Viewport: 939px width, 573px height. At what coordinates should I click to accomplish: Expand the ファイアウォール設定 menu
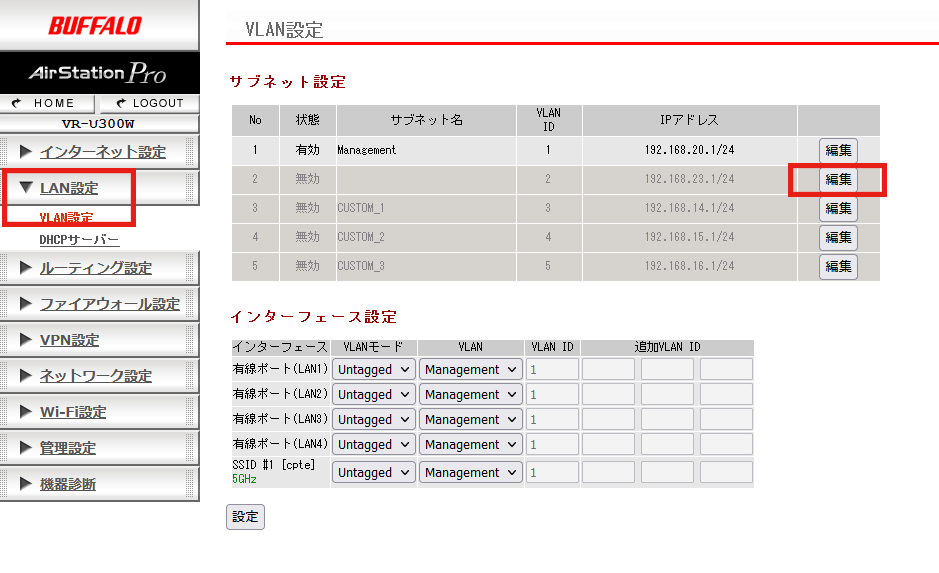pos(109,304)
